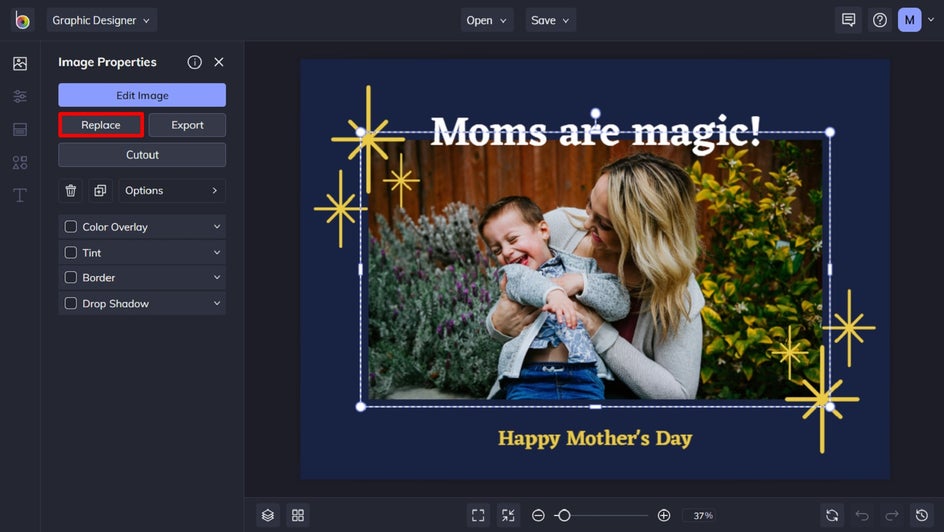Viewport: 944px width, 532px height.
Task: Click the top-right selection corner handle
Action: 830,132
